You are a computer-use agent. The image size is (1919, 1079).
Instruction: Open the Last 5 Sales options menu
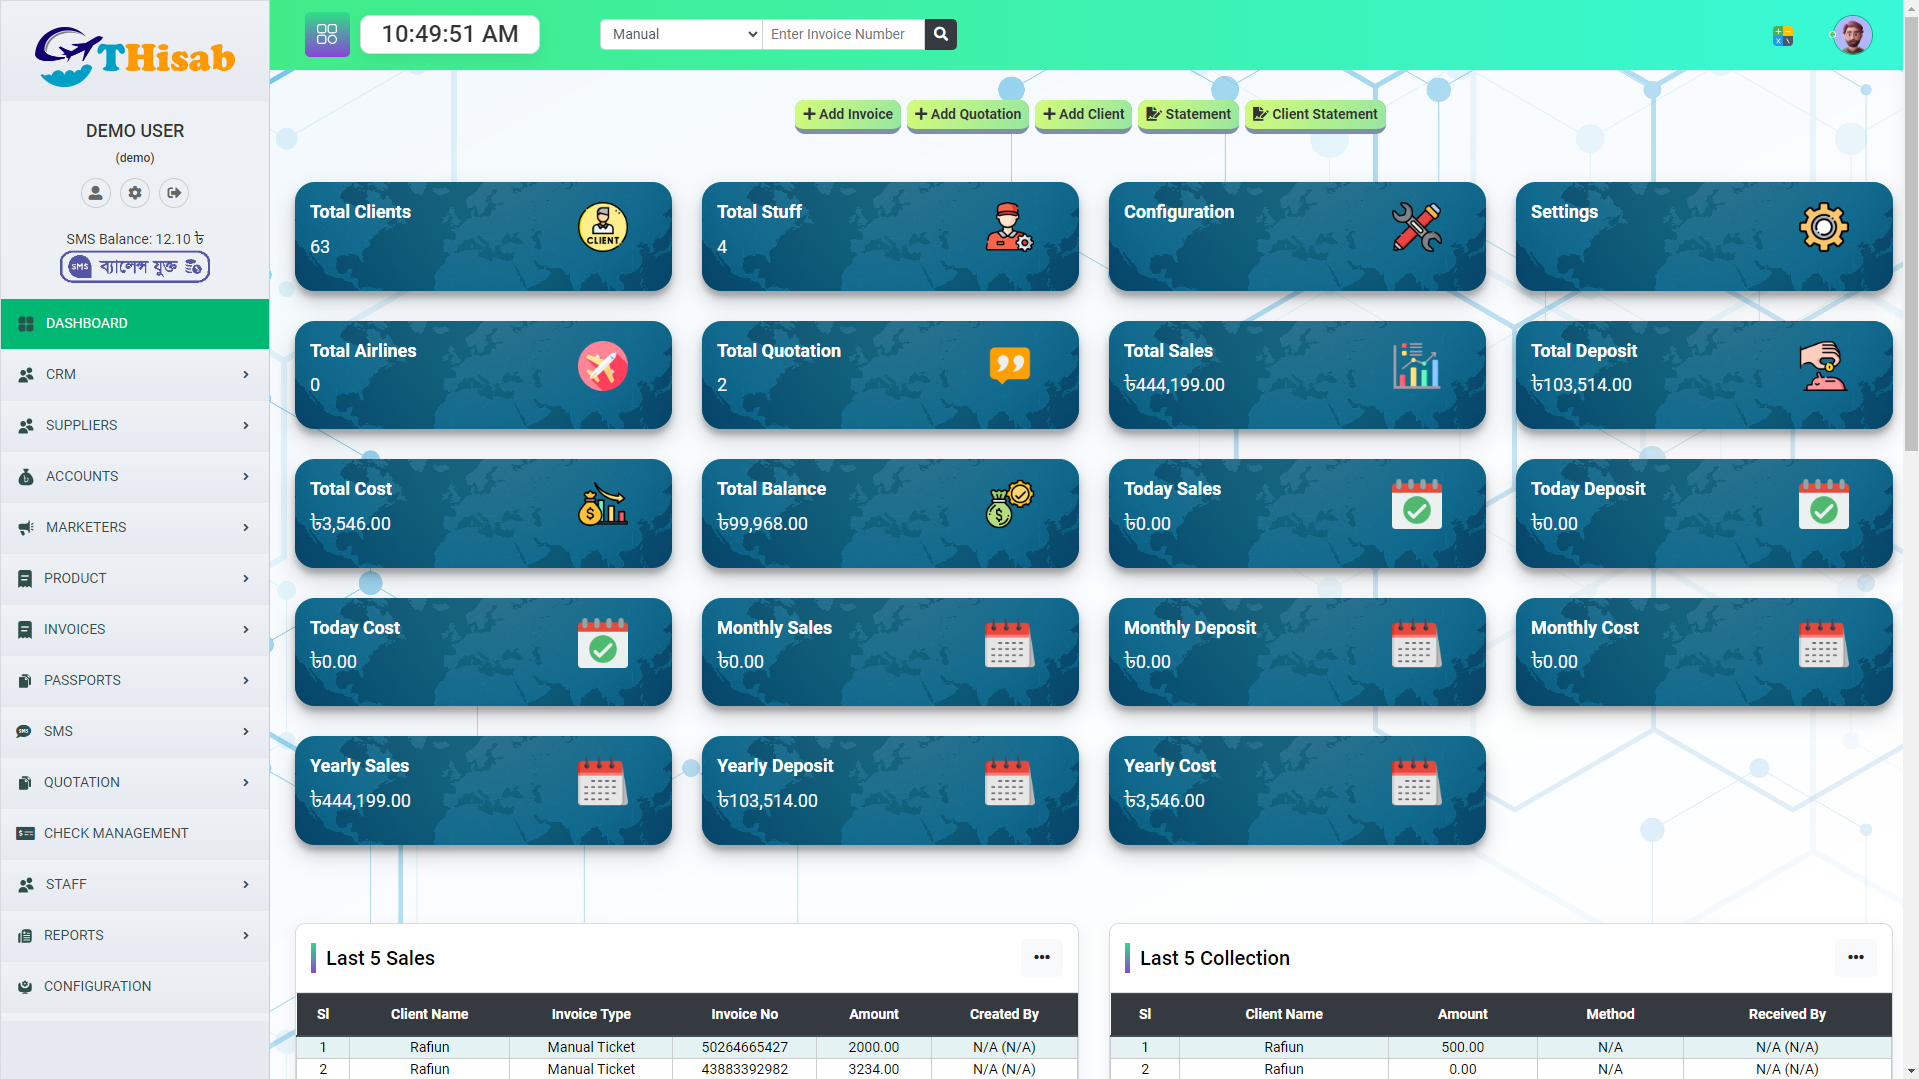[x=1042, y=957]
